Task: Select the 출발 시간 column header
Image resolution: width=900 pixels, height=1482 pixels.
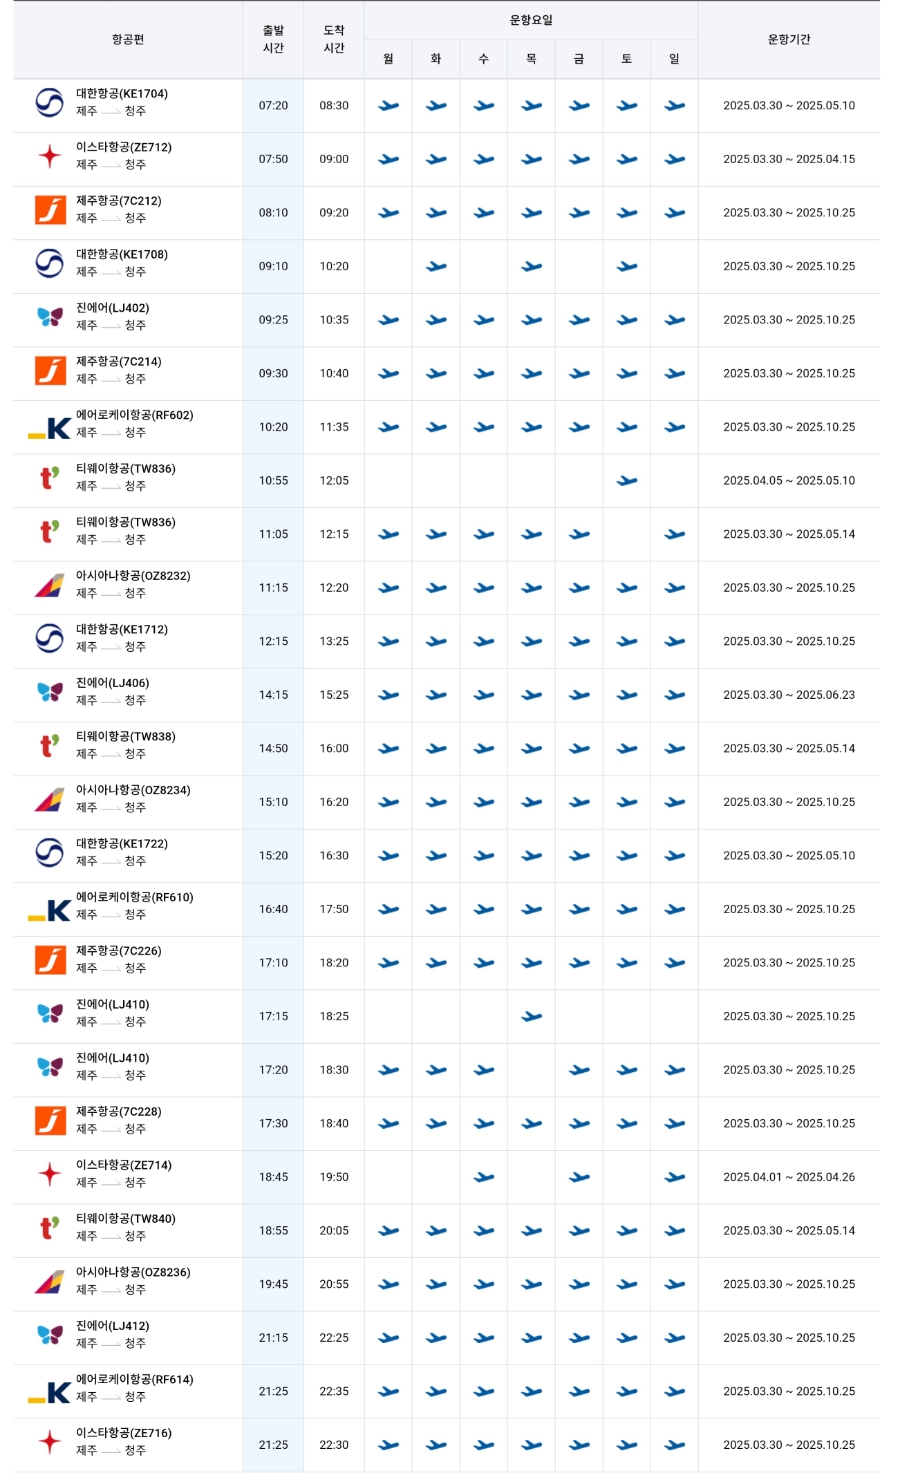Action: [273, 40]
